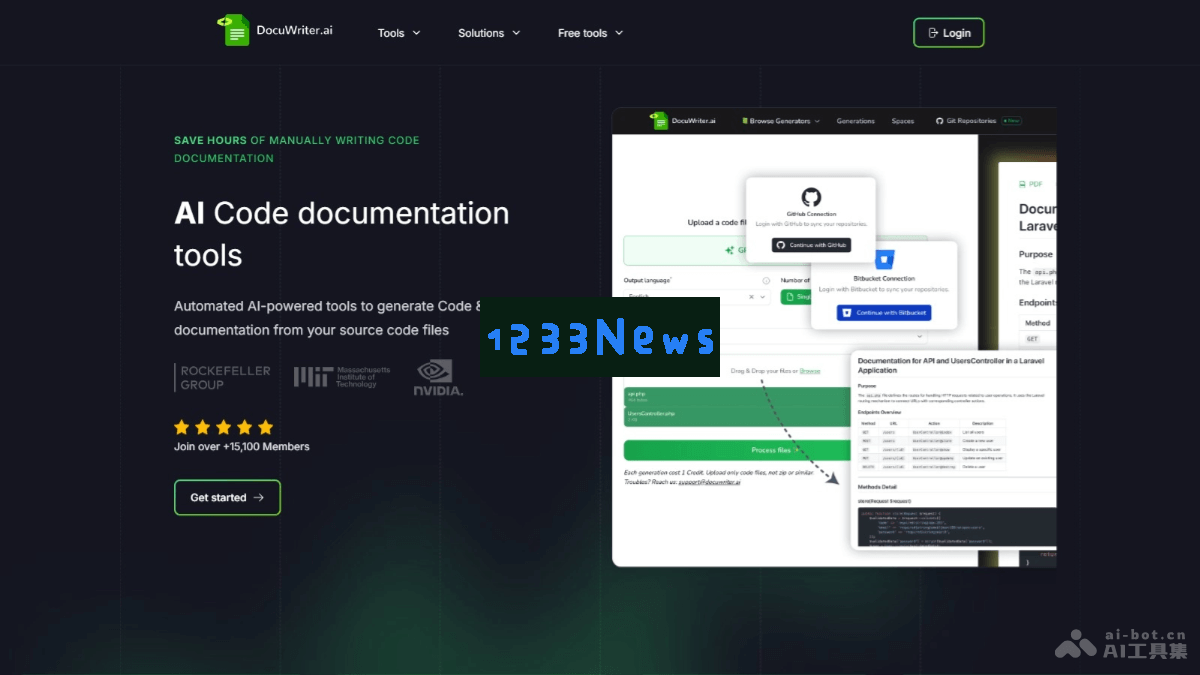The image size is (1200, 675).
Task: Click the MIT logo
Action: tap(342, 377)
